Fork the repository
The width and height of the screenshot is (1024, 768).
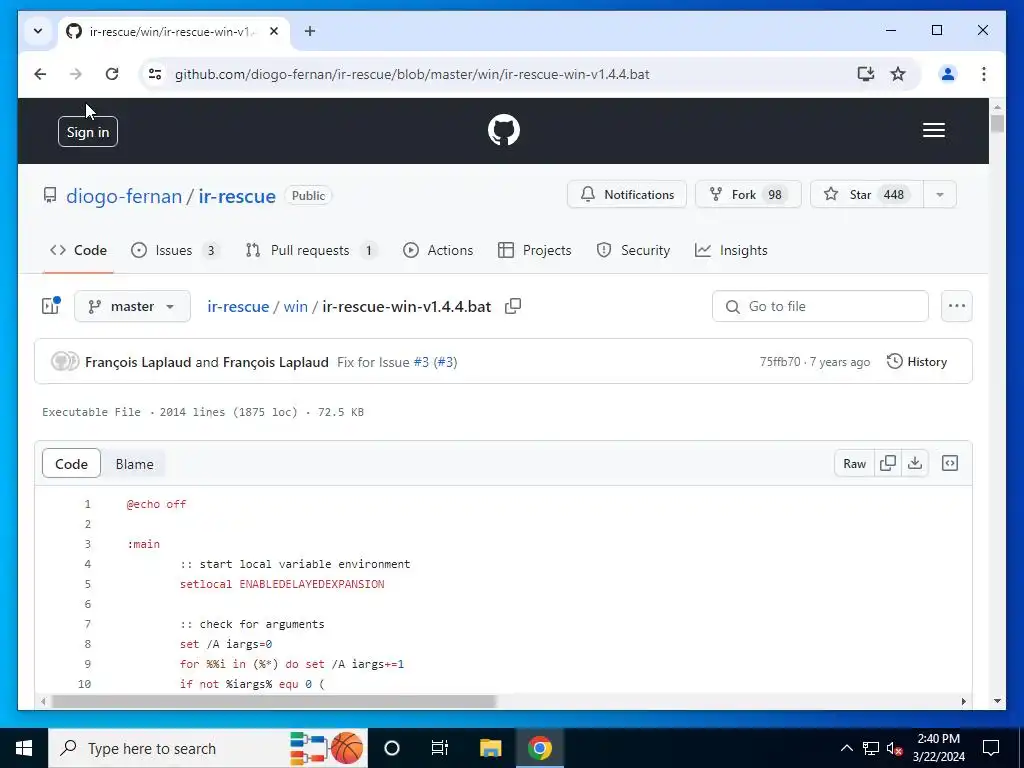point(748,195)
